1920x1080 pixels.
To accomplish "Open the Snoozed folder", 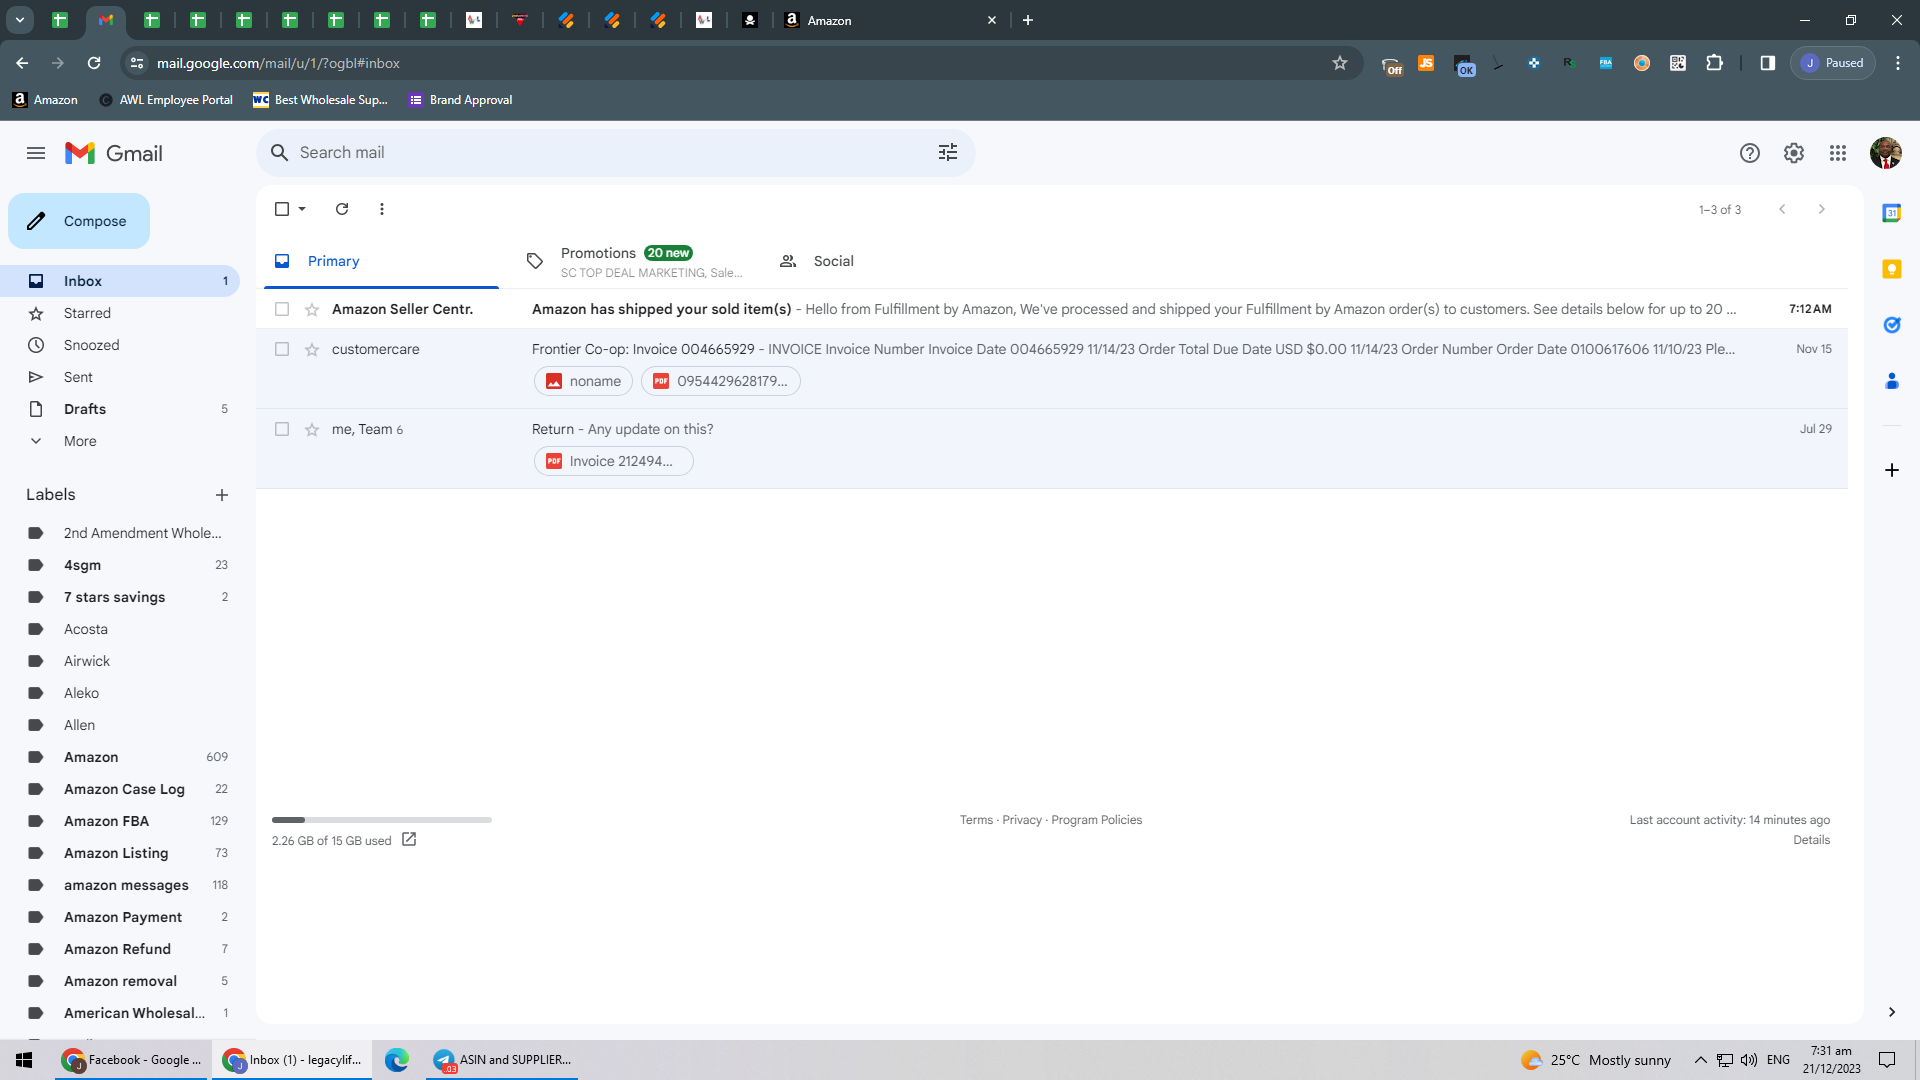I will pyautogui.click(x=120, y=345).
